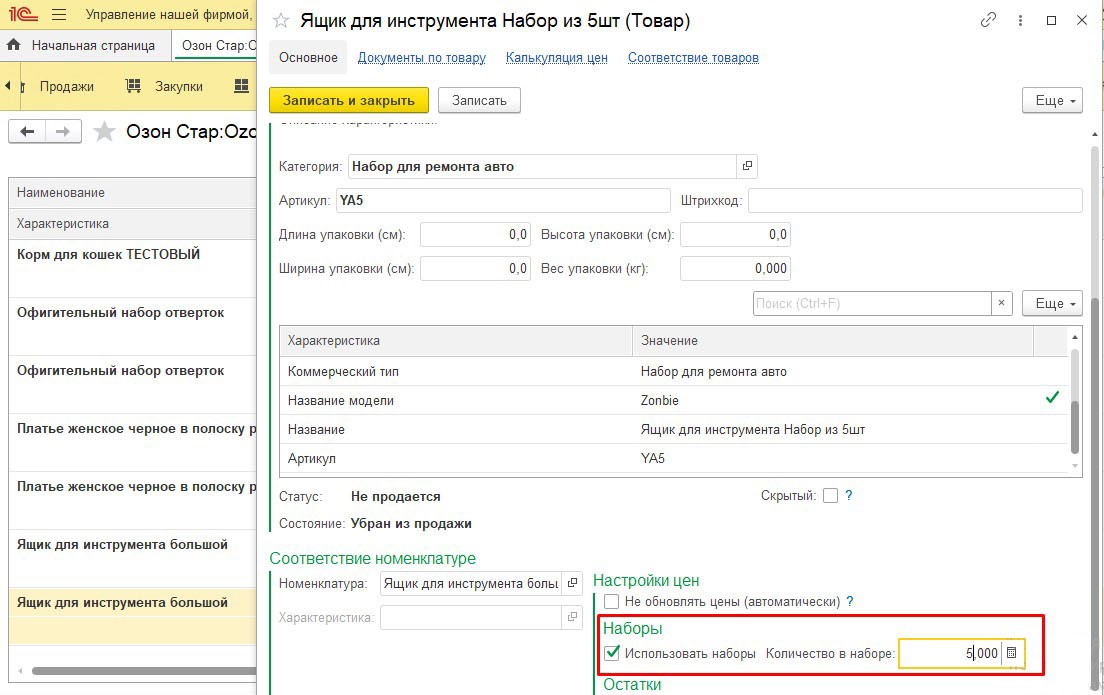Click the Записать button
The width and height of the screenshot is (1104, 695).
(479, 101)
